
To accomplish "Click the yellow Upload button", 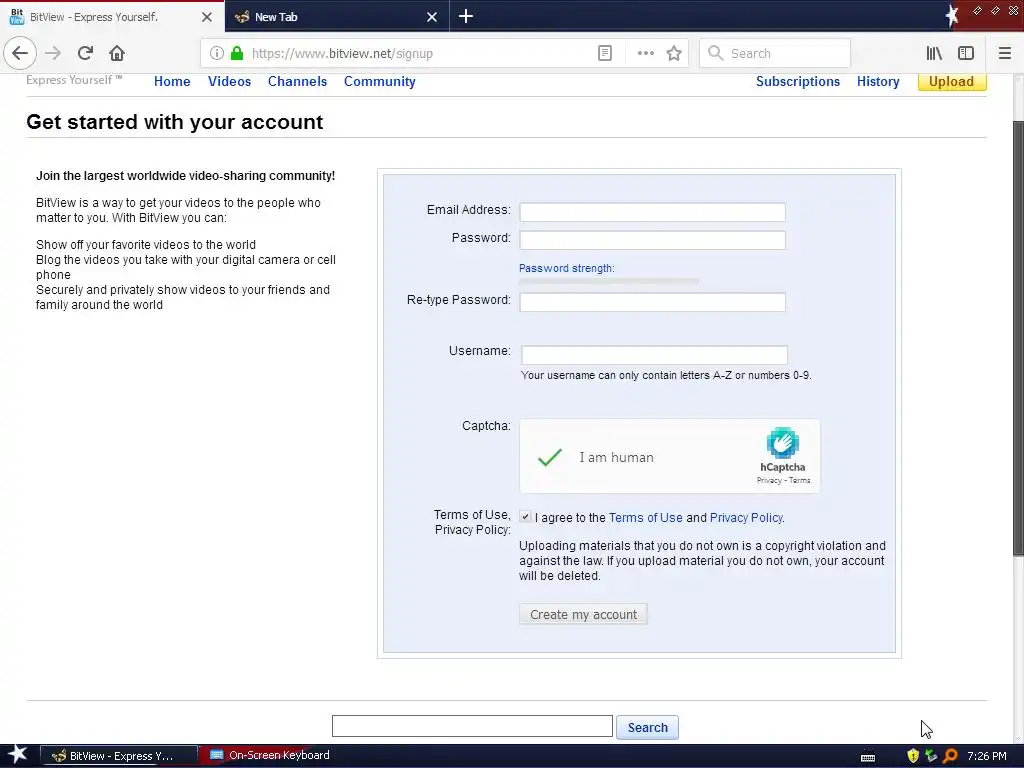I will [952, 82].
